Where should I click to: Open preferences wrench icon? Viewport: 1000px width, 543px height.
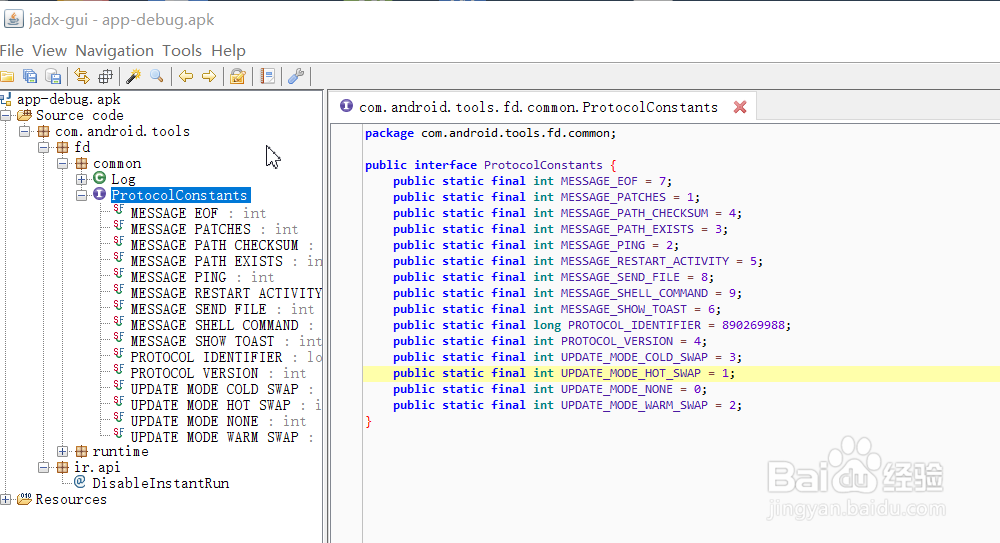296,77
